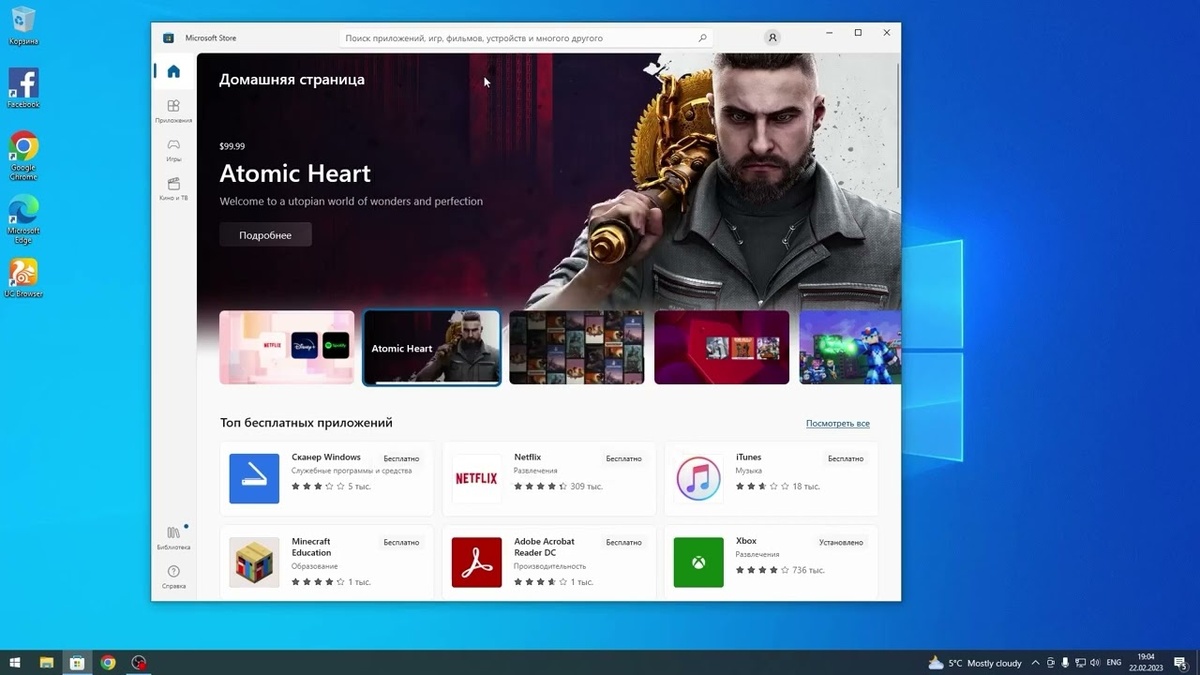This screenshot has height=675, width=1200.
Task: Open the Minecraft Education app icon
Action: (x=254, y=562)
